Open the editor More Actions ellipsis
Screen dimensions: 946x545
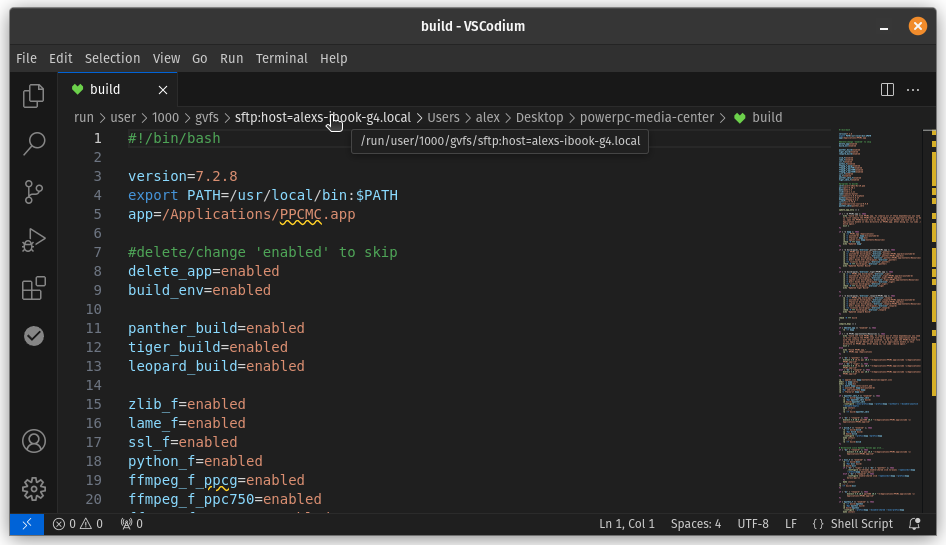coord(912,90)
